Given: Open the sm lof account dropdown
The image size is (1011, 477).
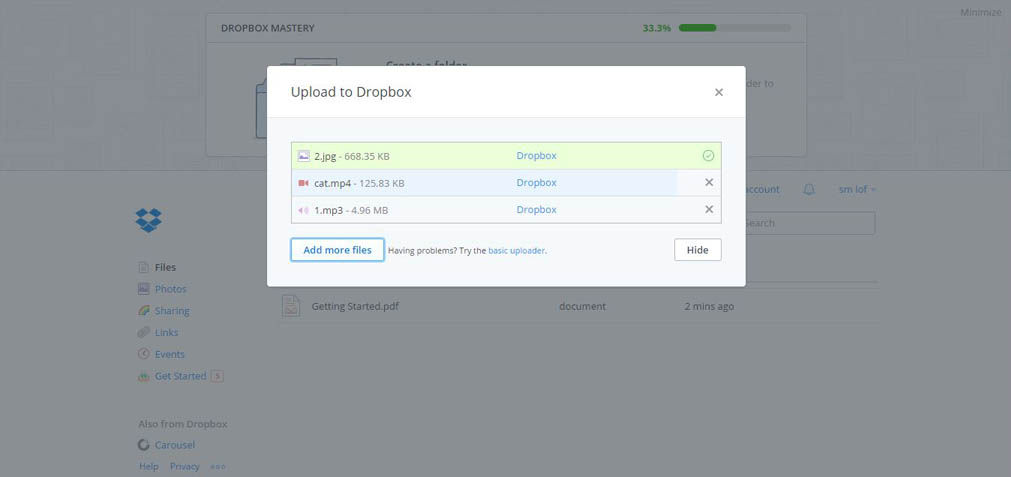Looking at the screenshot, I should point(857,190).
